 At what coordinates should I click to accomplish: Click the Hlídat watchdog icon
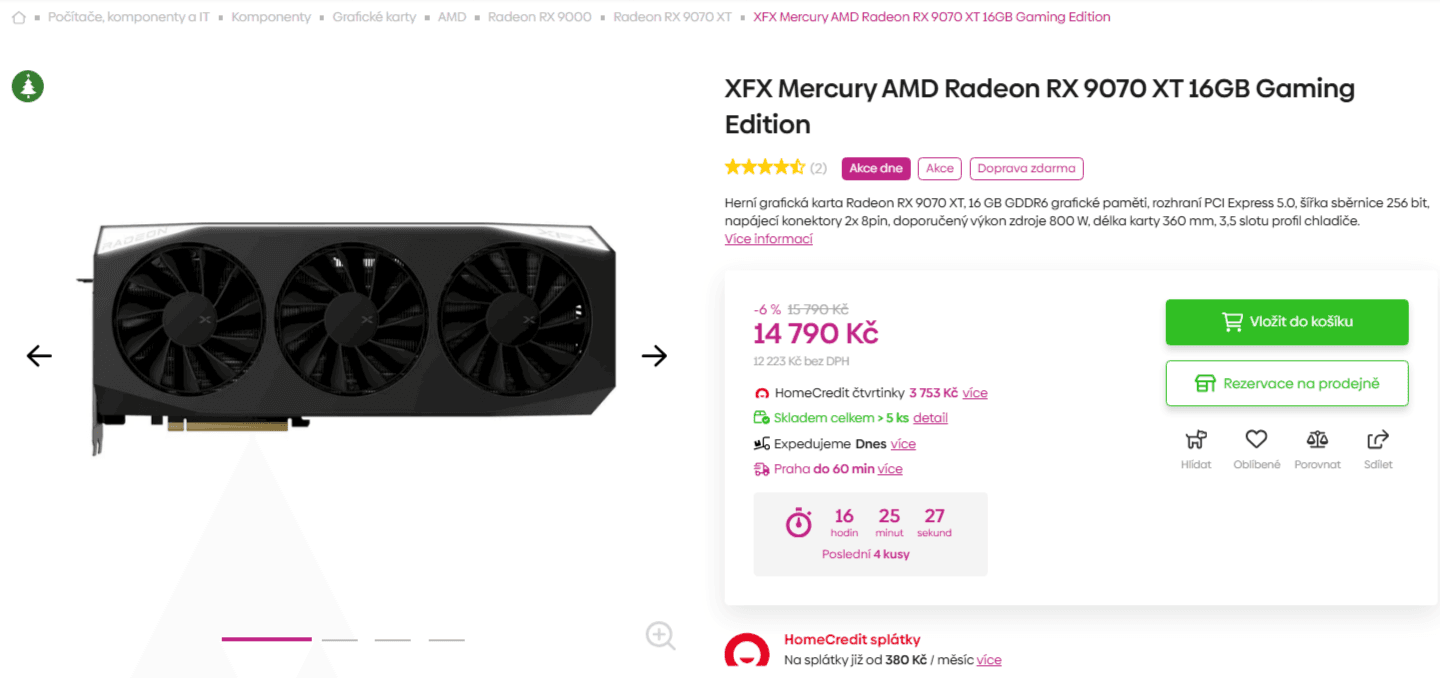(1196, 438)
